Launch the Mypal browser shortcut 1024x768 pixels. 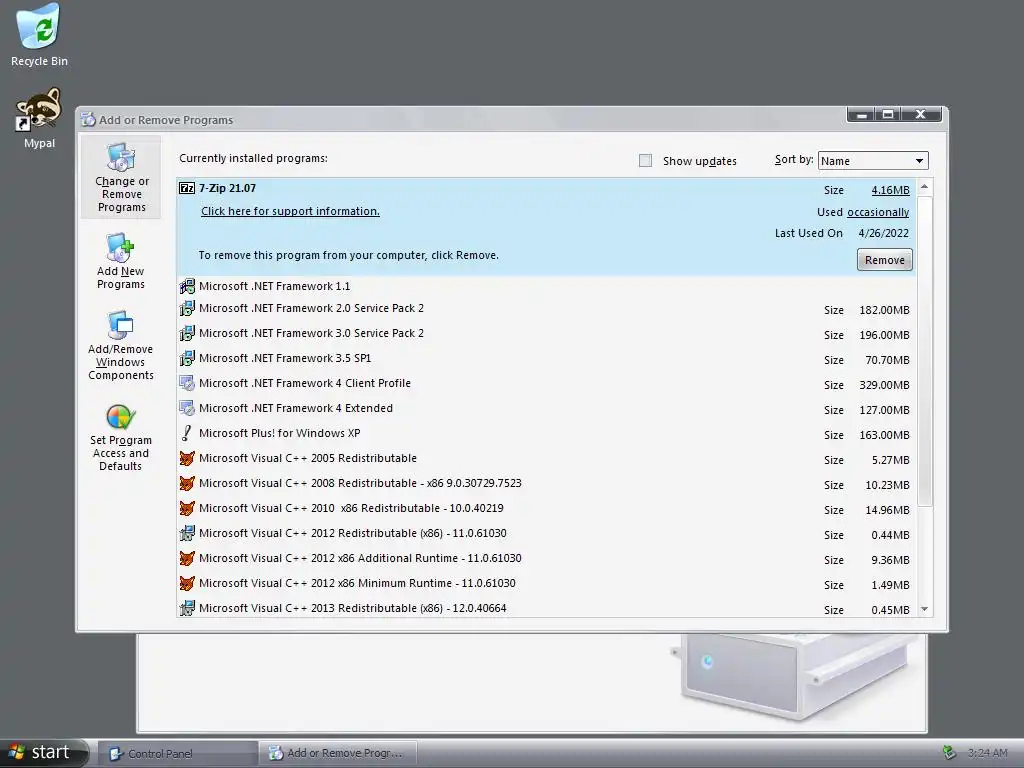(39, 118)
